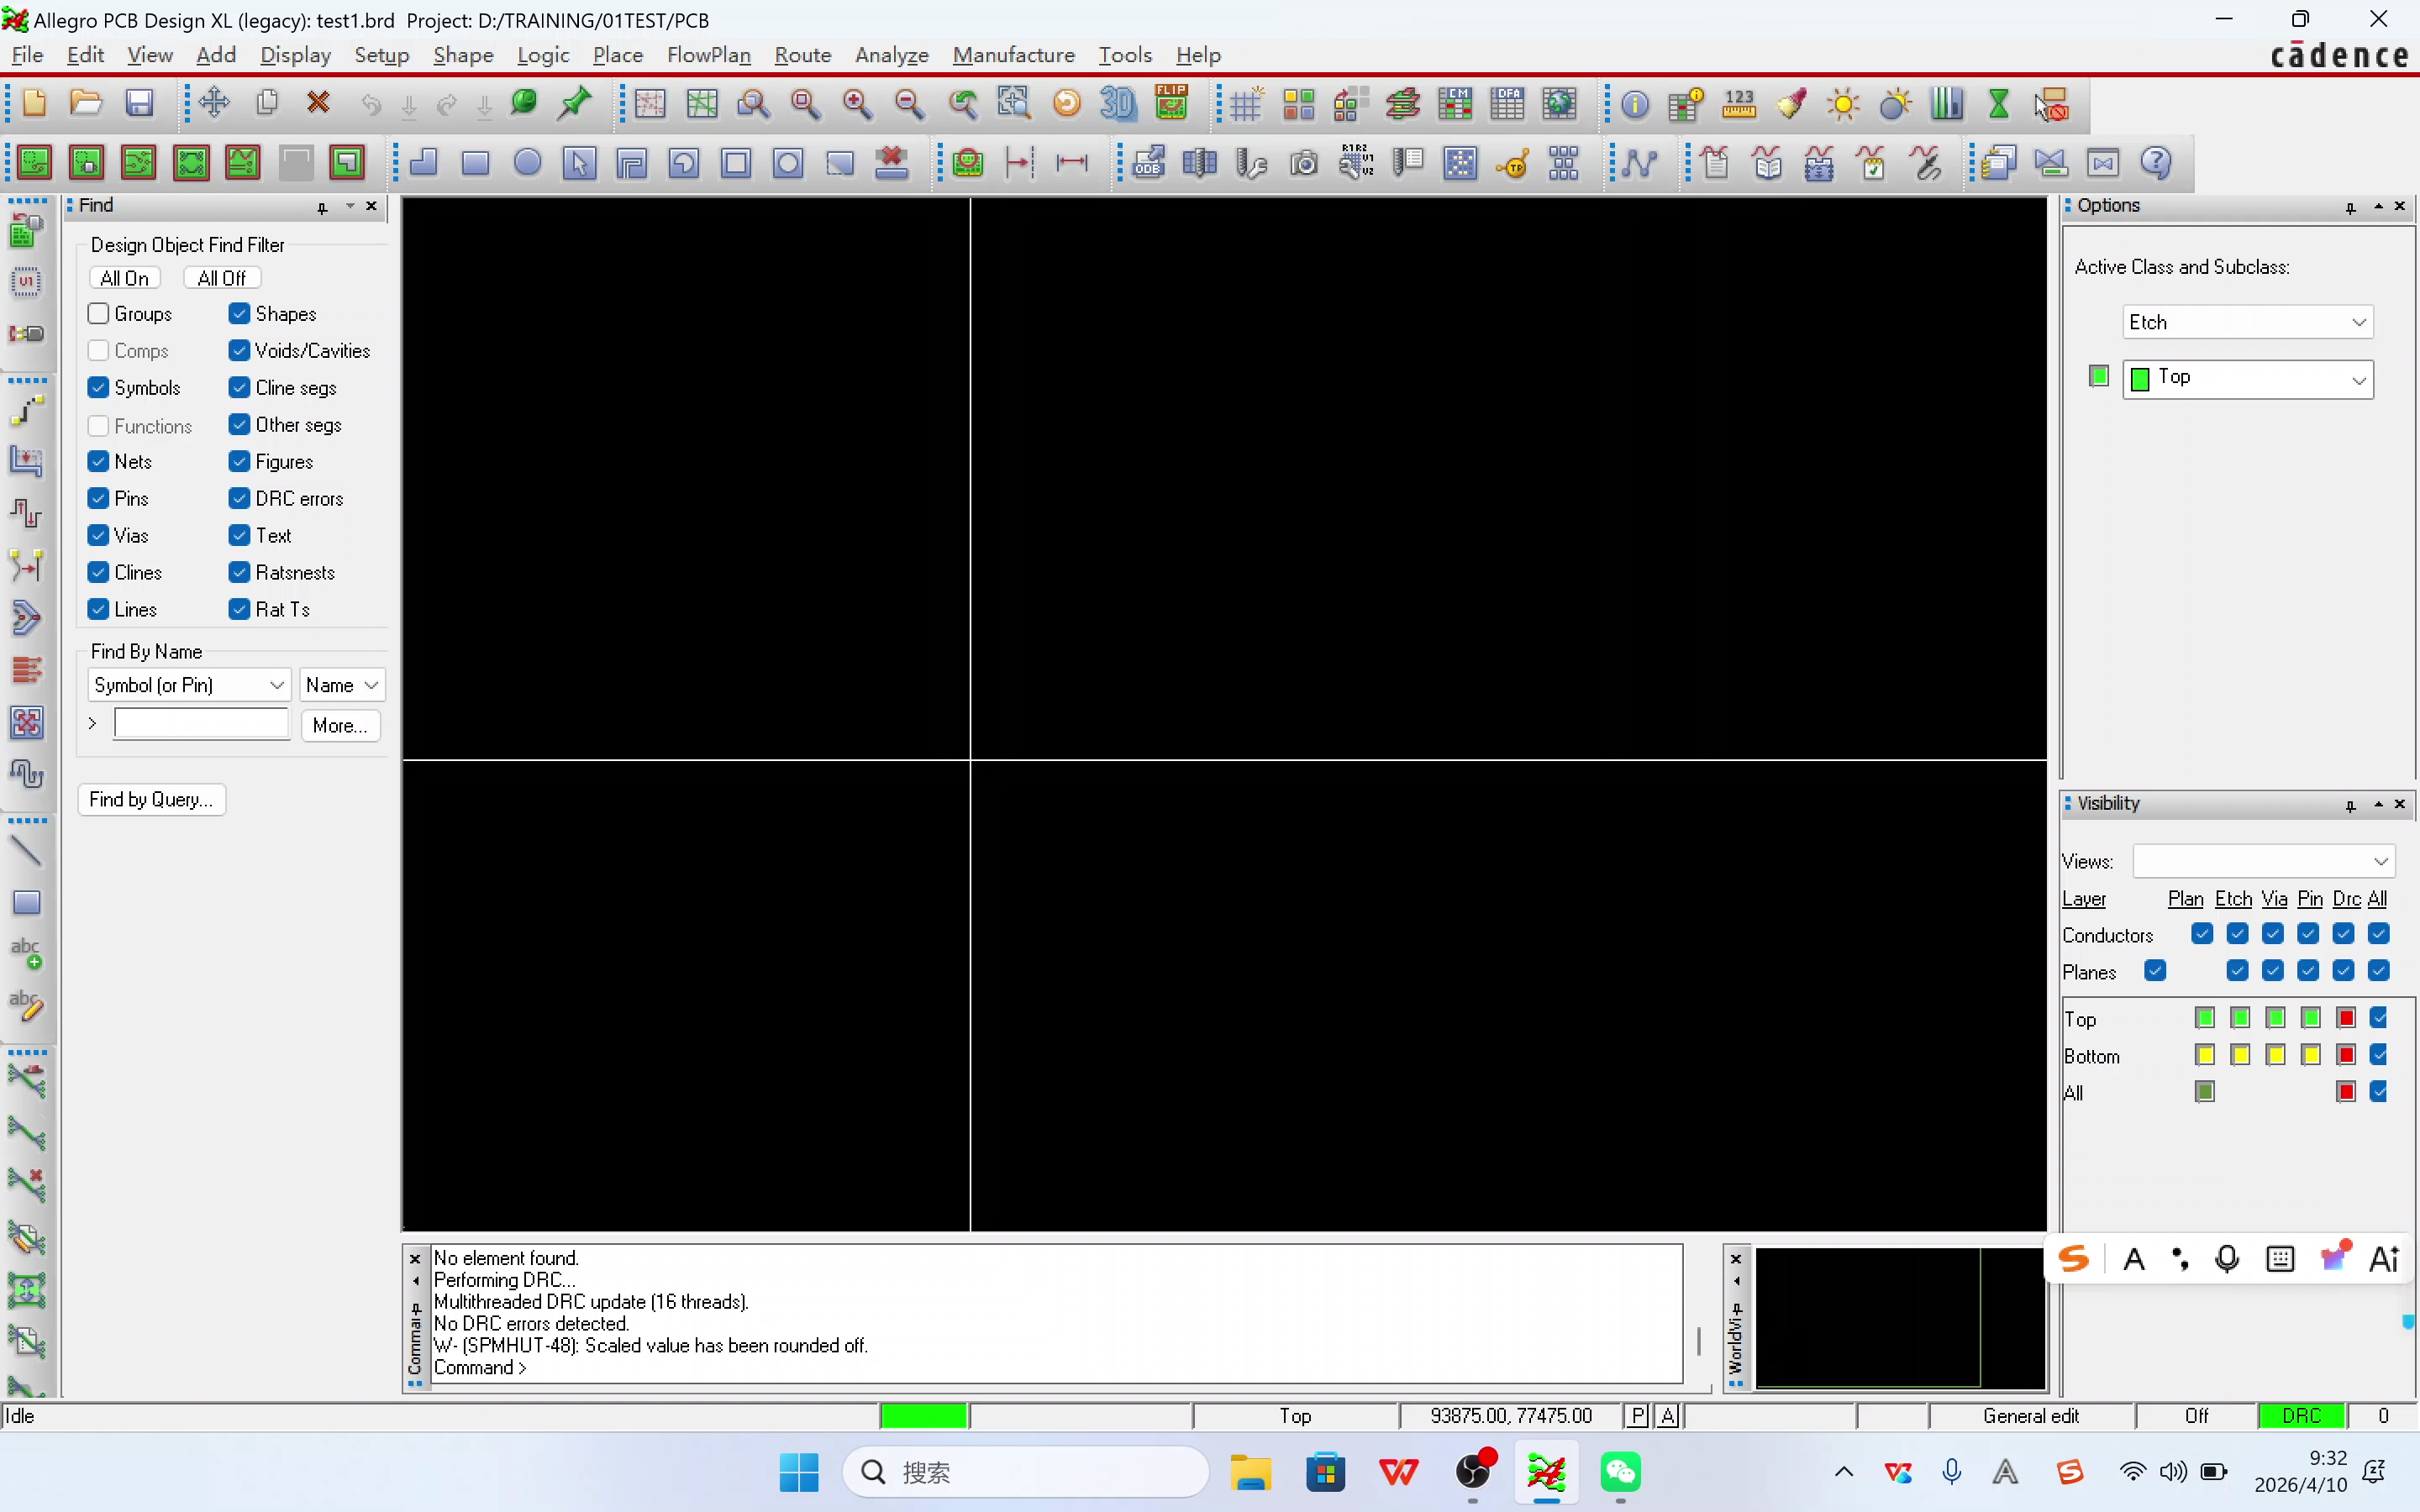Screen dimensions: 2420x1512
Task: Select the Shape Add Rectangle icon
Action: (x=475, y=162)
